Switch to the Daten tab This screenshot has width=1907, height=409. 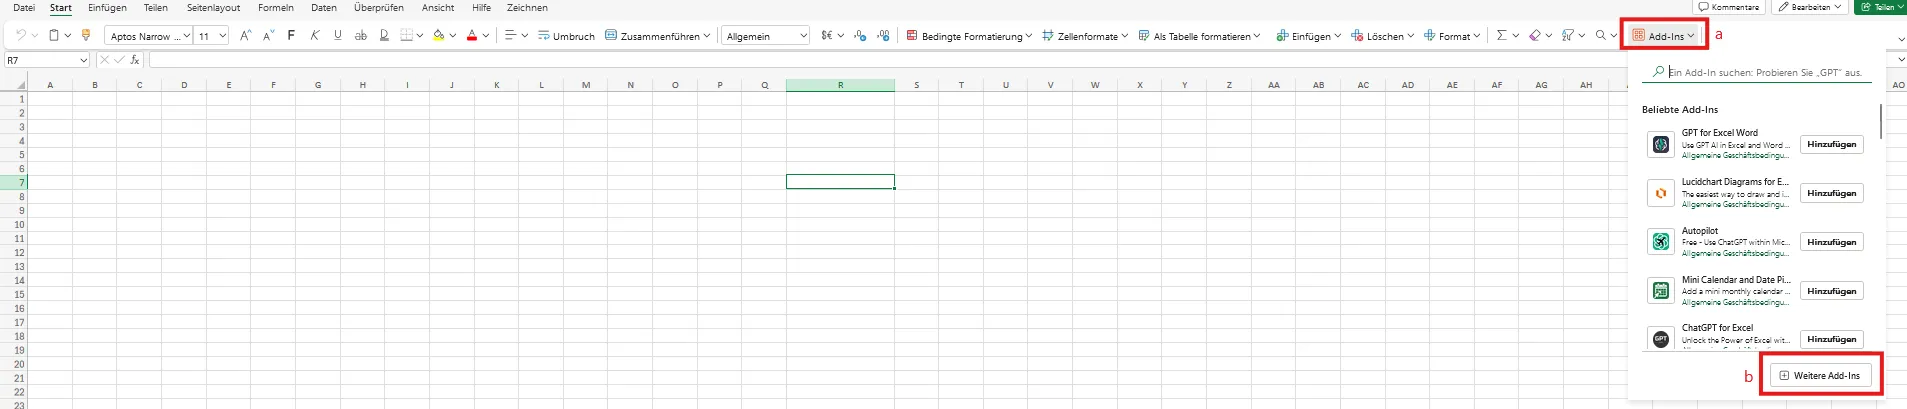click(324, 8)
